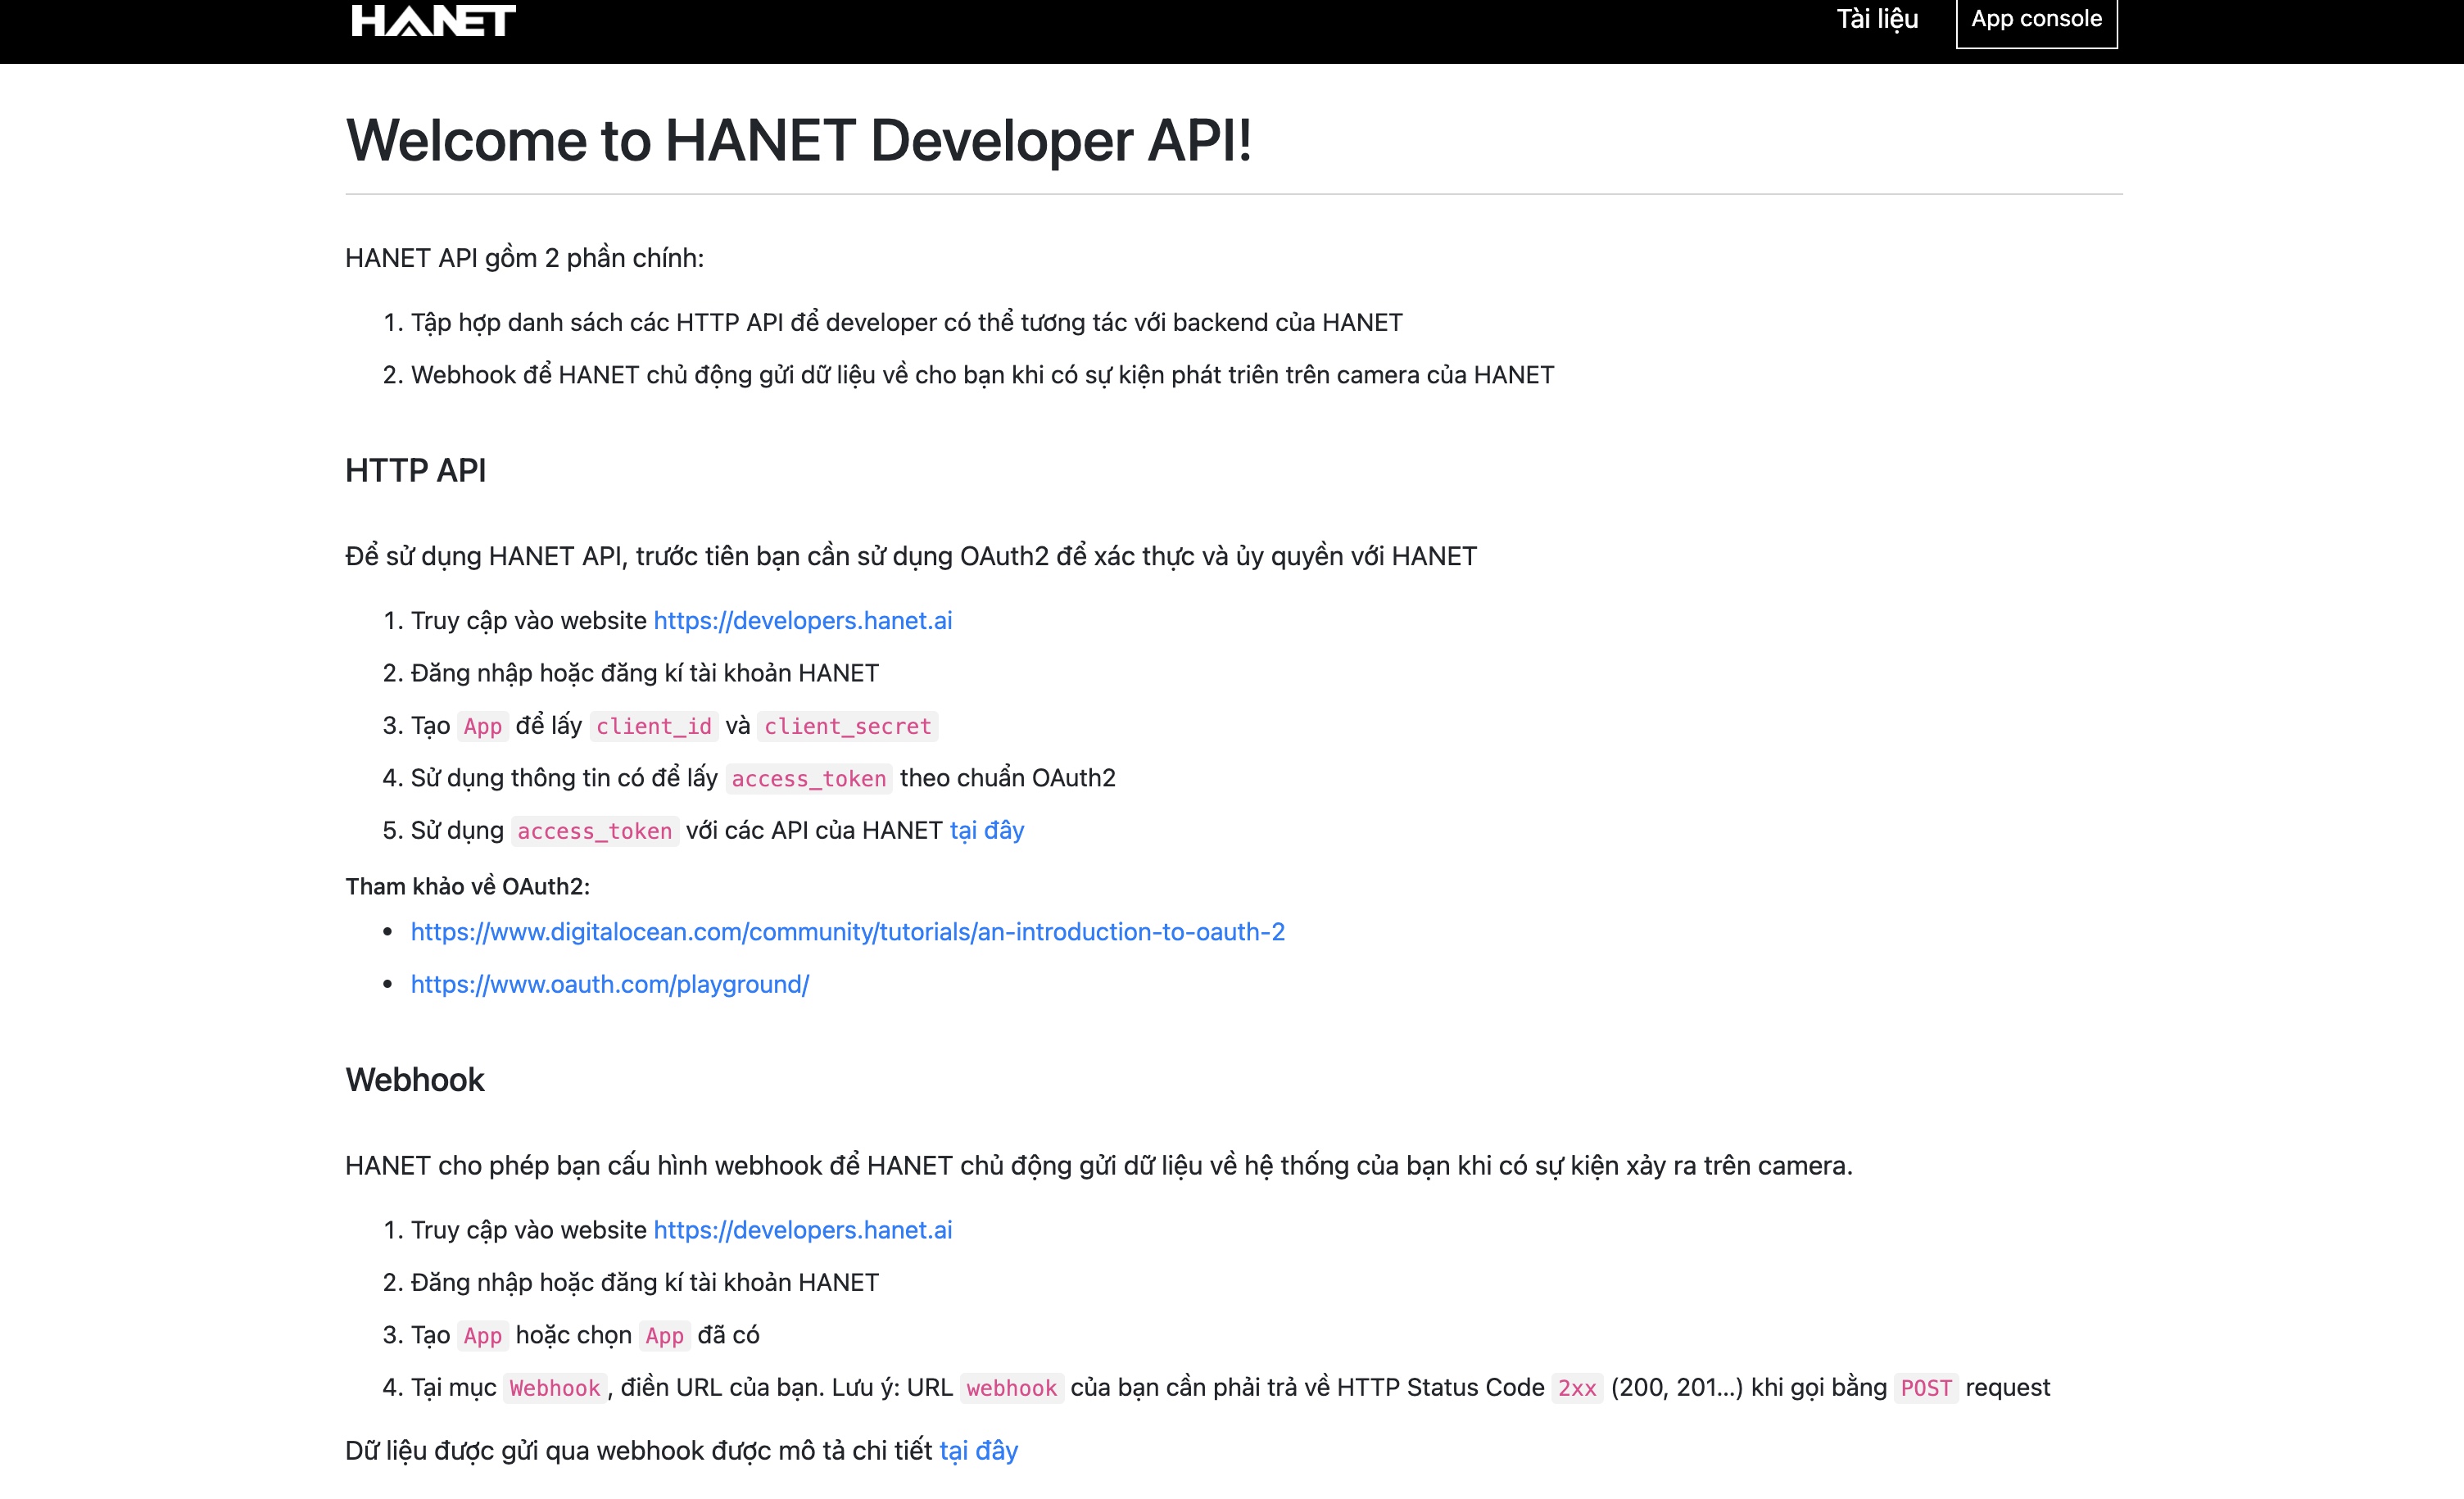The image size is (2464, 1499).
Task: Click the 'Welcome to HANET Developer API!' heading
Action: (x=797, y=140)
